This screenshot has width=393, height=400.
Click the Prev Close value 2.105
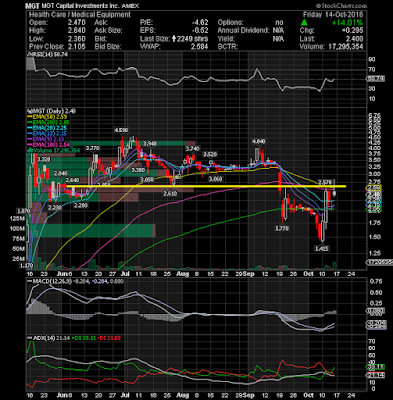76,46
